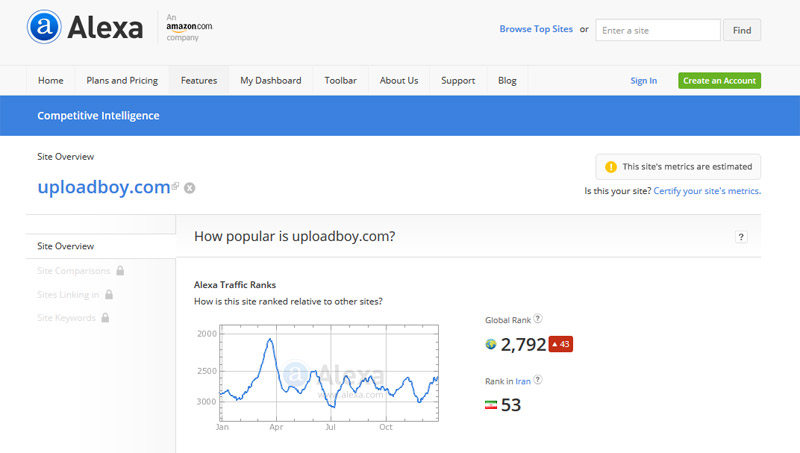The width and height of the screenshot is (800, 453).
Task: Go to Home tab
Action: click(x=51, y=81)
